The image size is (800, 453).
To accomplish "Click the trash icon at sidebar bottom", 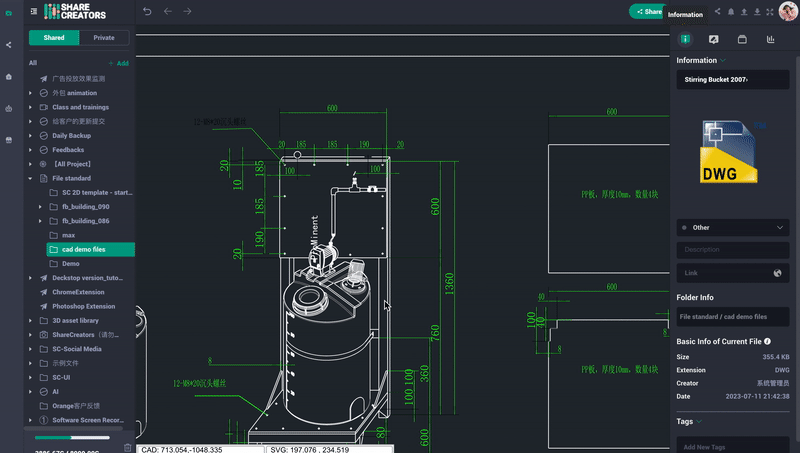I will click(128, 447).
